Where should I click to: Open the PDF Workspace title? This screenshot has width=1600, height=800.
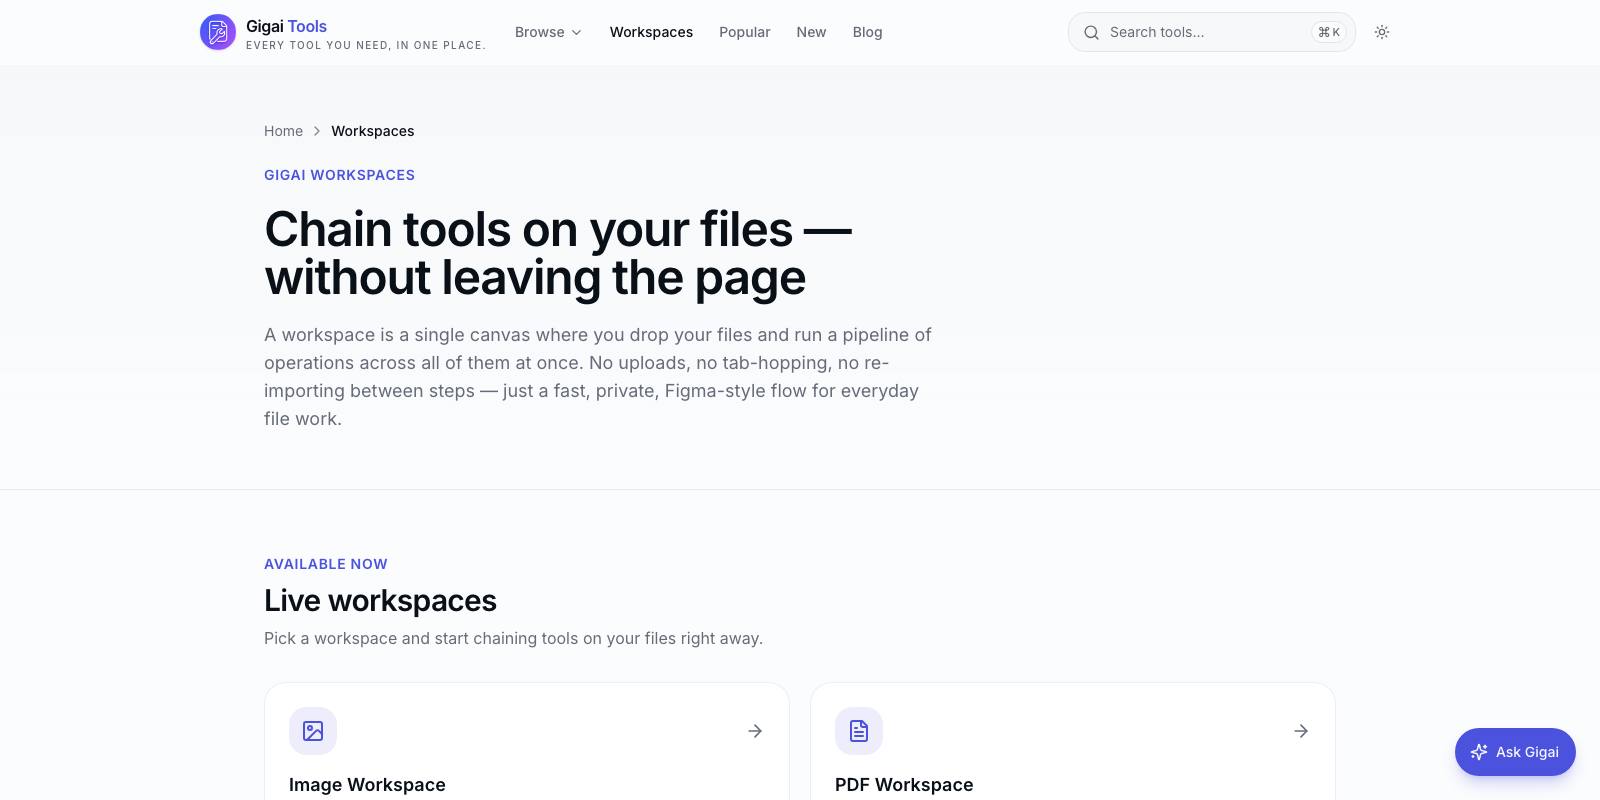point(904,785)
